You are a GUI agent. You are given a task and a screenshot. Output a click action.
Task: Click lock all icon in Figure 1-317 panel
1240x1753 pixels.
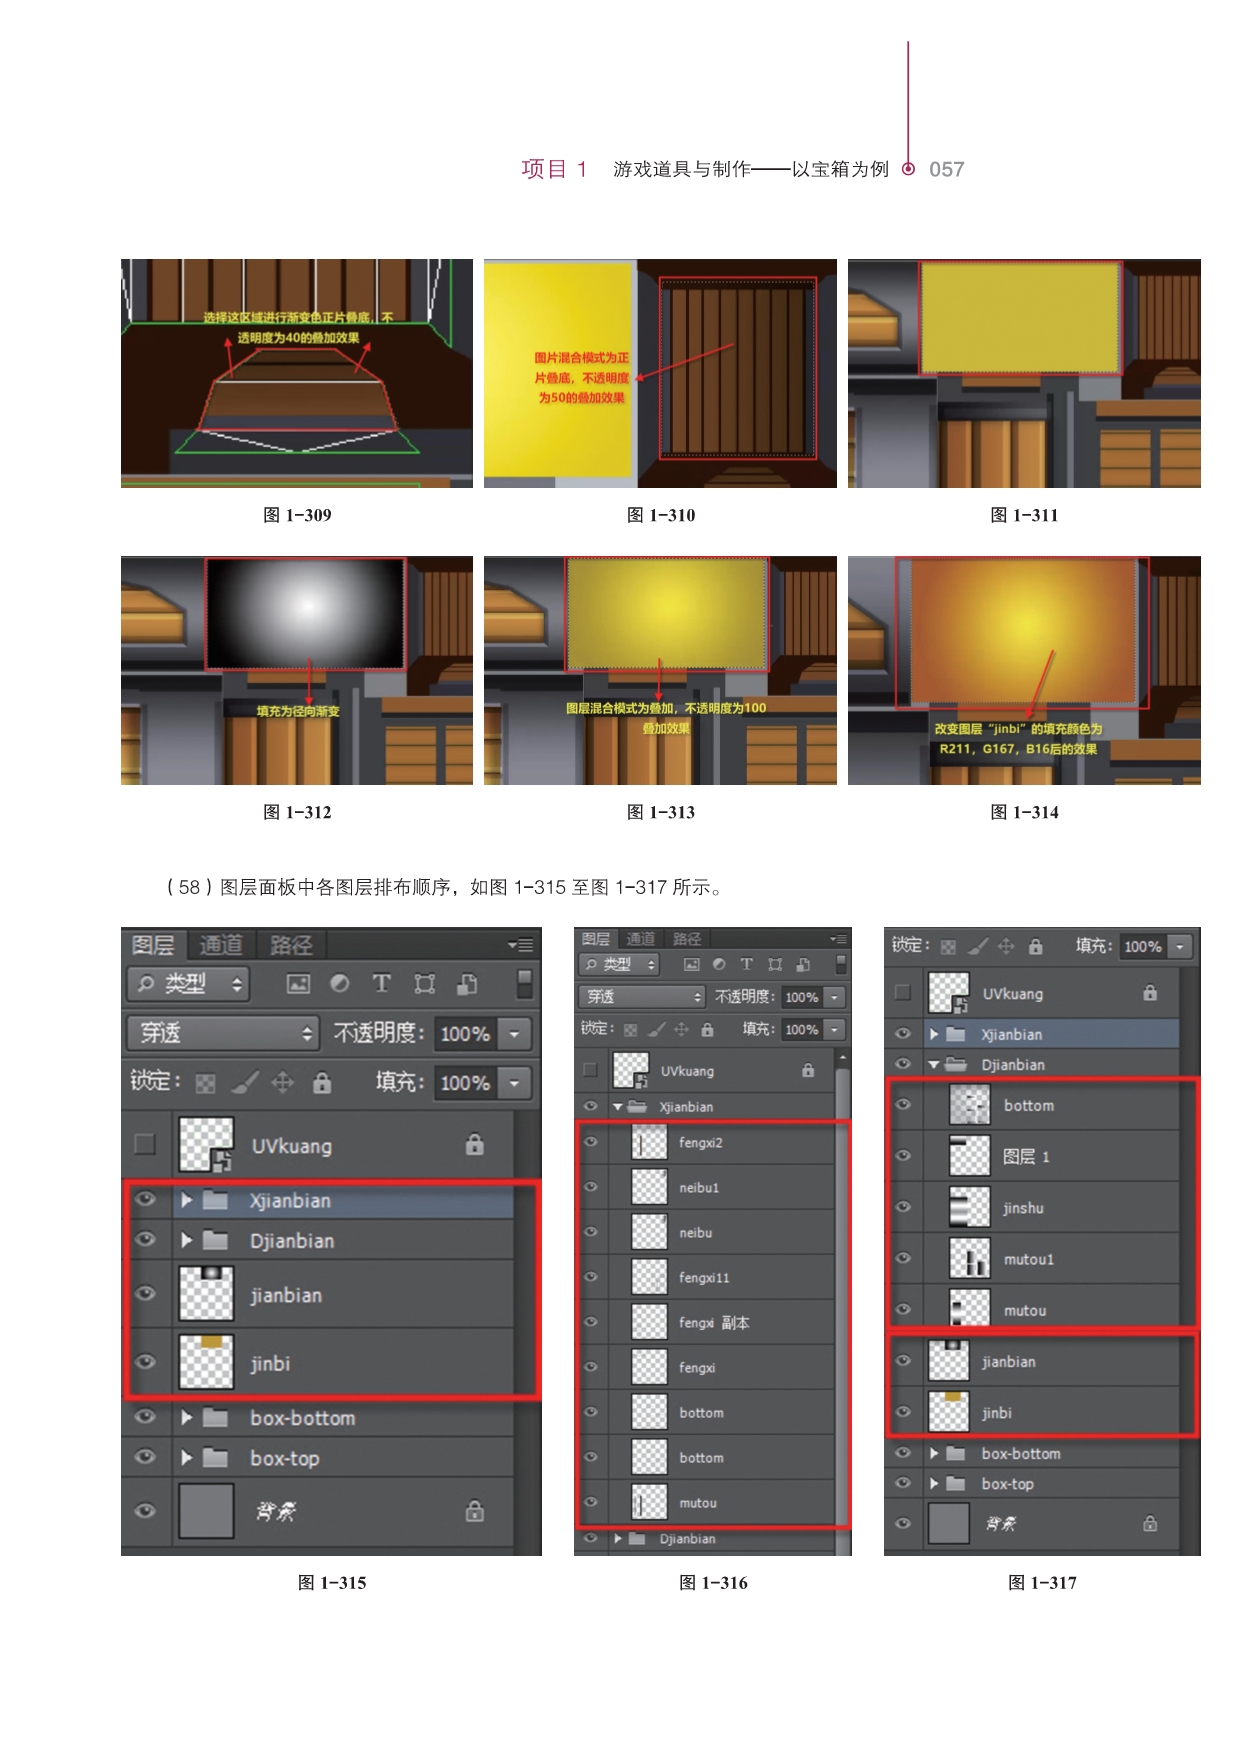coord(1035,946)
